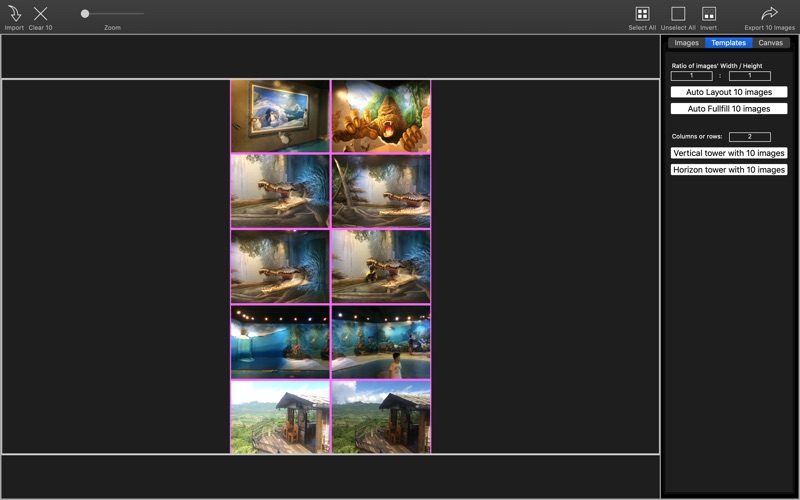Click the Invert selection icon
This screenshot has width=800, height=500.
(709, 14)
